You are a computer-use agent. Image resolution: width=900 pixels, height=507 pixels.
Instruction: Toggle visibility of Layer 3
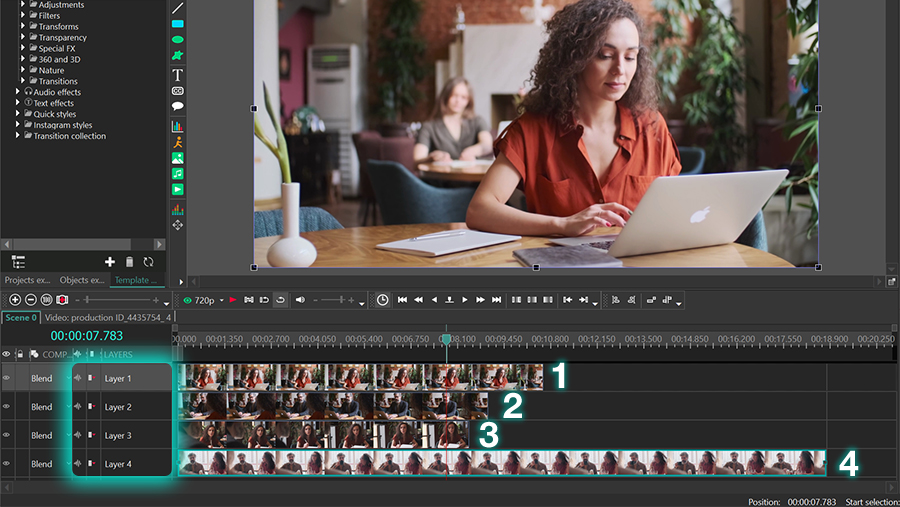[x=7, y=435]
